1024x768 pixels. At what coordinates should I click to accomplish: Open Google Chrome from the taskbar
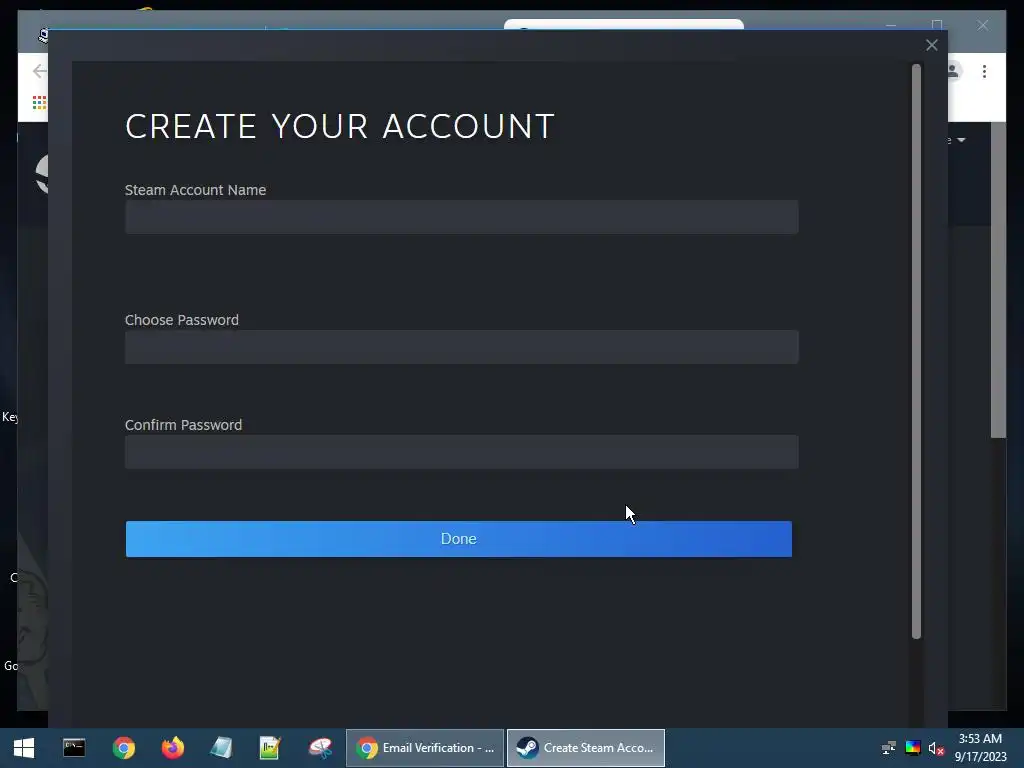click(x=123, y=748)
